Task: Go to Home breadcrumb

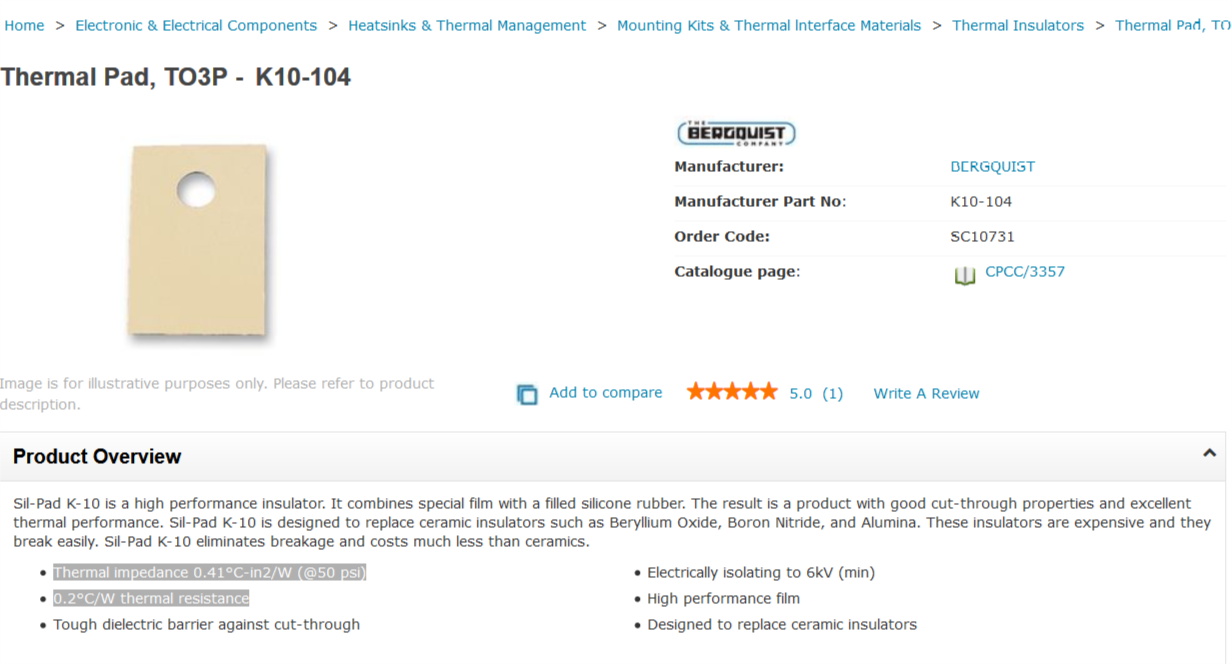Action: (24, 26)
